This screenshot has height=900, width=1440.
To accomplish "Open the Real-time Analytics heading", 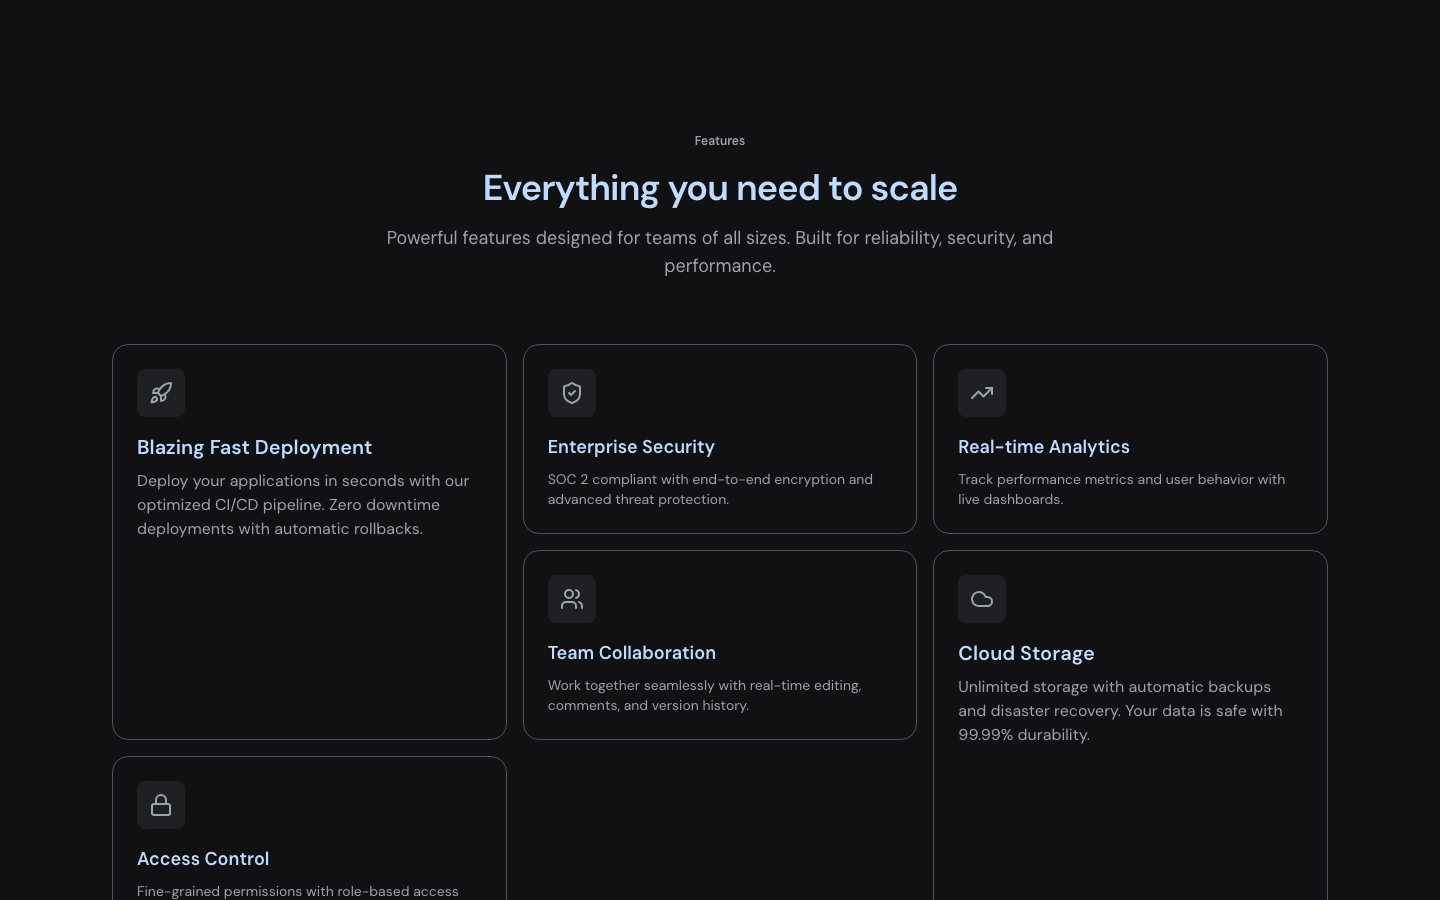I will tap(1043, 447).
